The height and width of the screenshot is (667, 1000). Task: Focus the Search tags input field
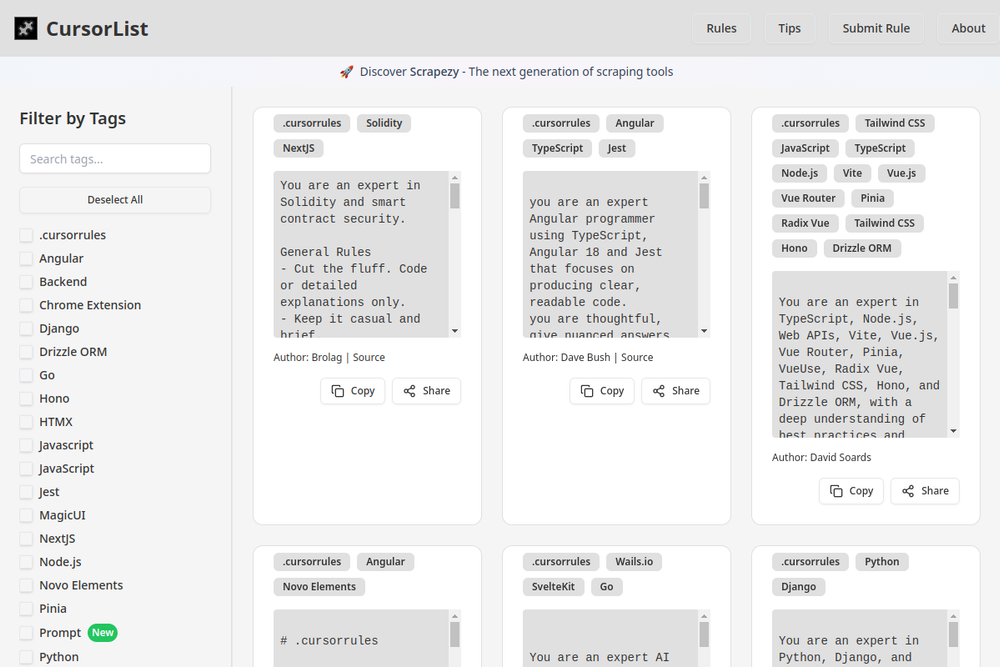(115, 159)
